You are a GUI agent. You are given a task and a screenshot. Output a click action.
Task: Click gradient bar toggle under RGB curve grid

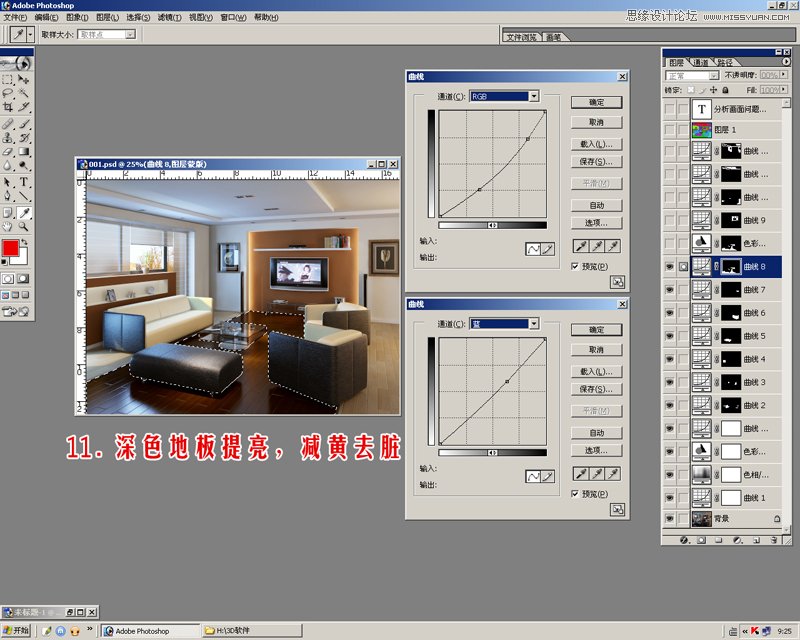tap(492, 225)
